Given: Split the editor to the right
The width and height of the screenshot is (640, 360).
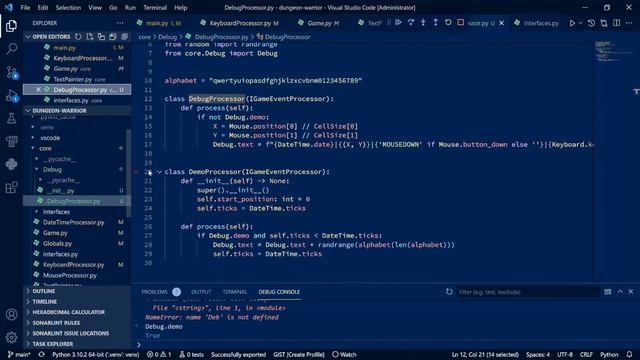Looking at the screenshot, I should tap(616, 23).
